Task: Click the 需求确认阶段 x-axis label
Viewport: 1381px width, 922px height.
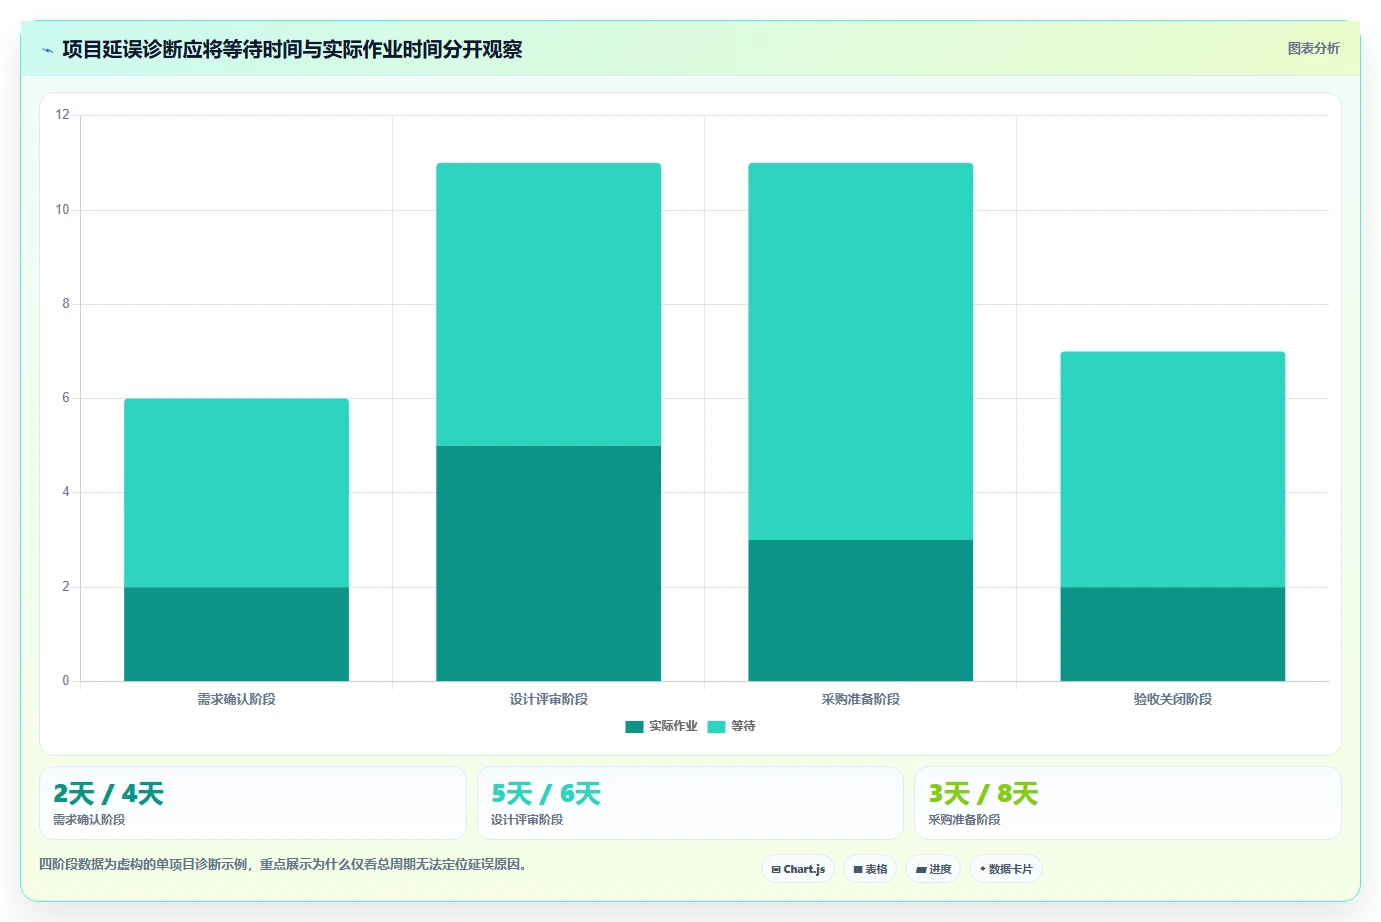Action: pyautogui.click(x=236, y=699)
